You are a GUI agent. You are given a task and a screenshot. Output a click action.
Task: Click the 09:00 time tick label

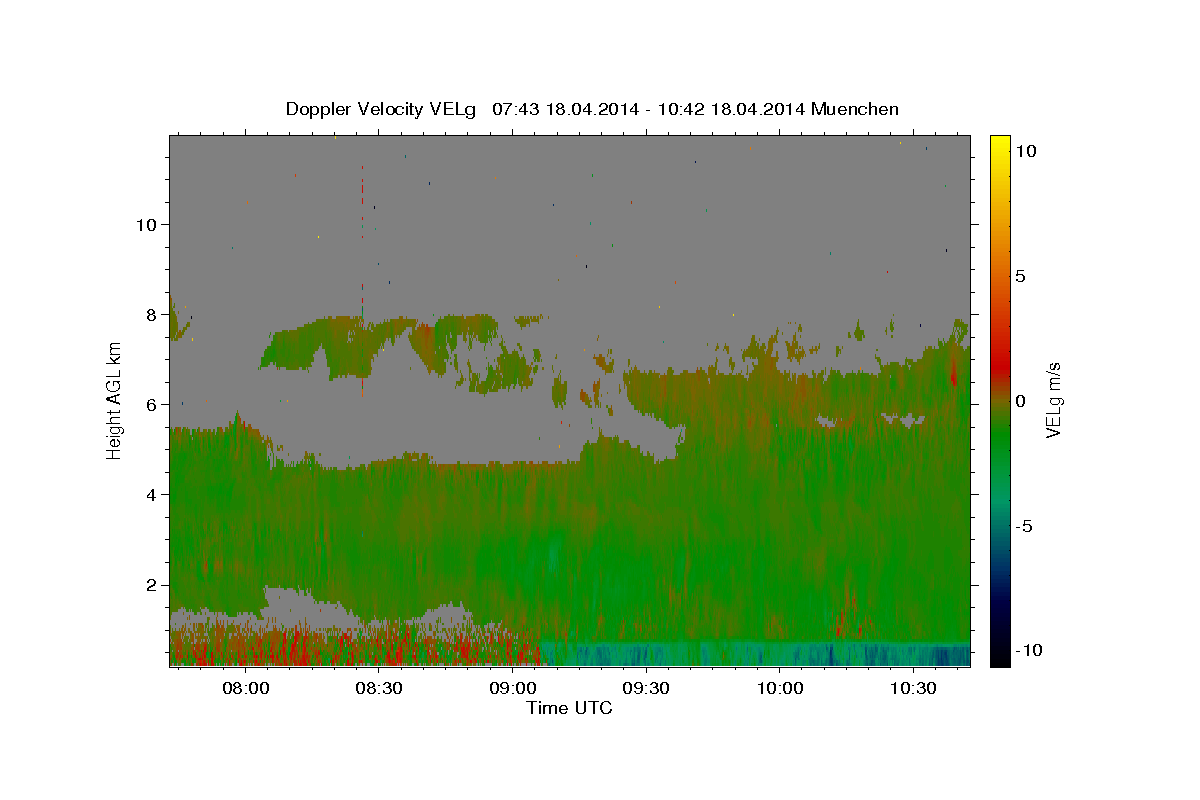512,688
